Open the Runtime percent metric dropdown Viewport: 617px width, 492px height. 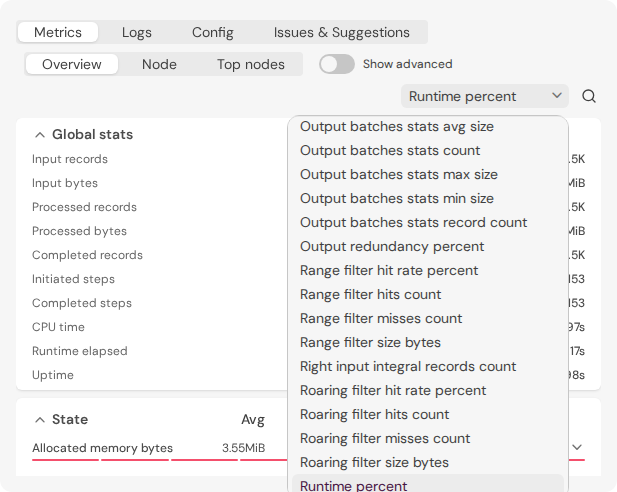tap(485, 96)
